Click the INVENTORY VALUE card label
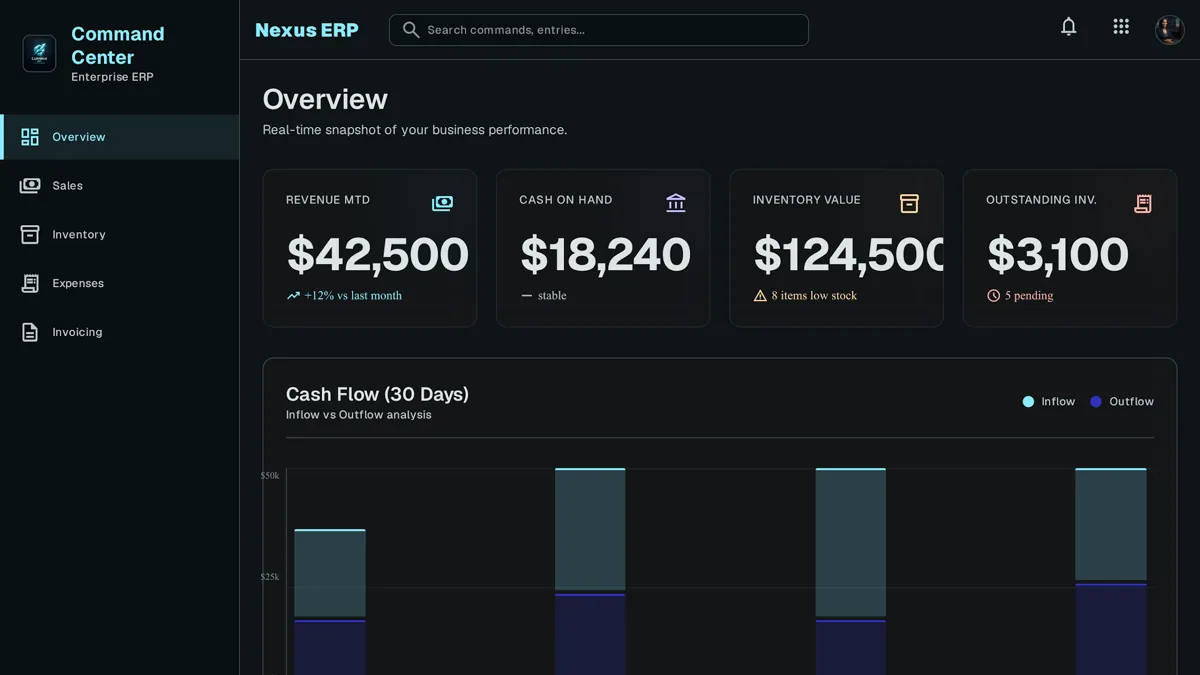 click(807, 200)
